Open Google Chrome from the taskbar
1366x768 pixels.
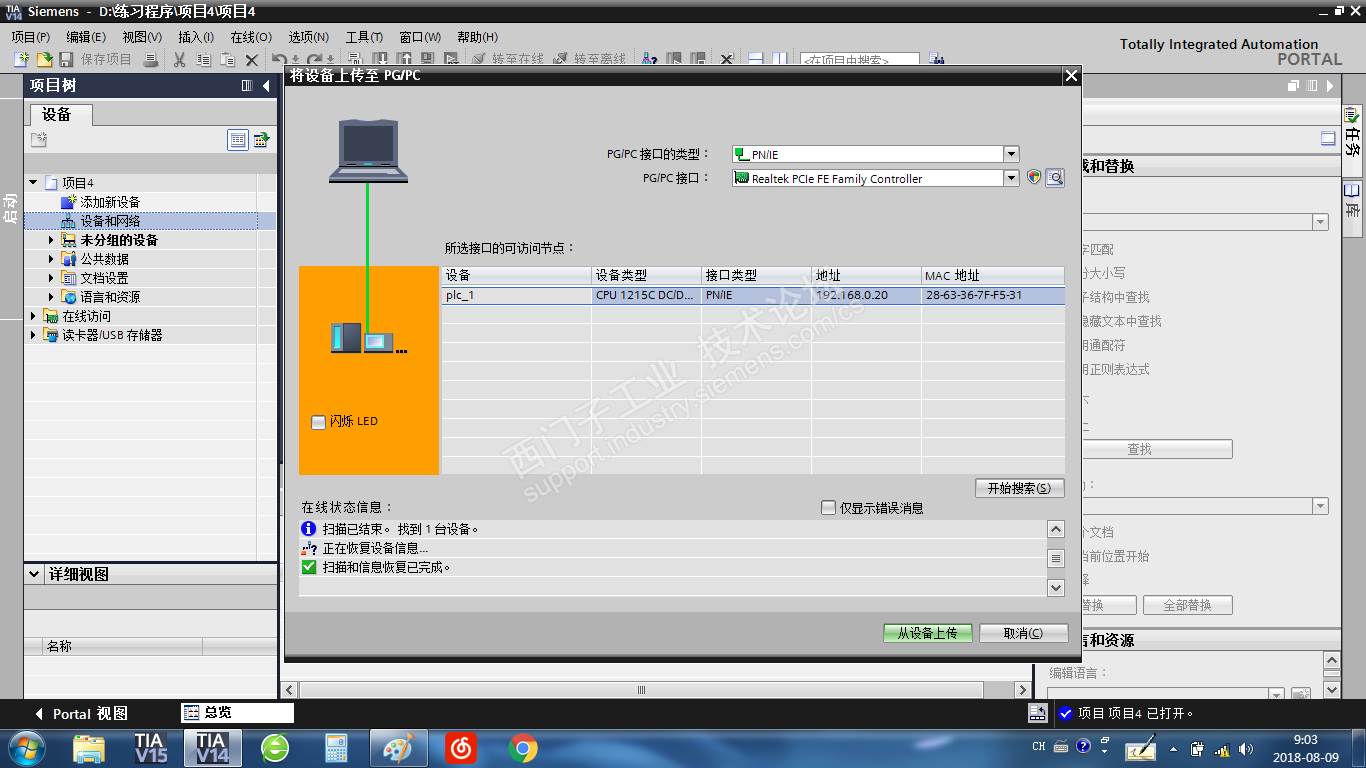tap(522, 747)
